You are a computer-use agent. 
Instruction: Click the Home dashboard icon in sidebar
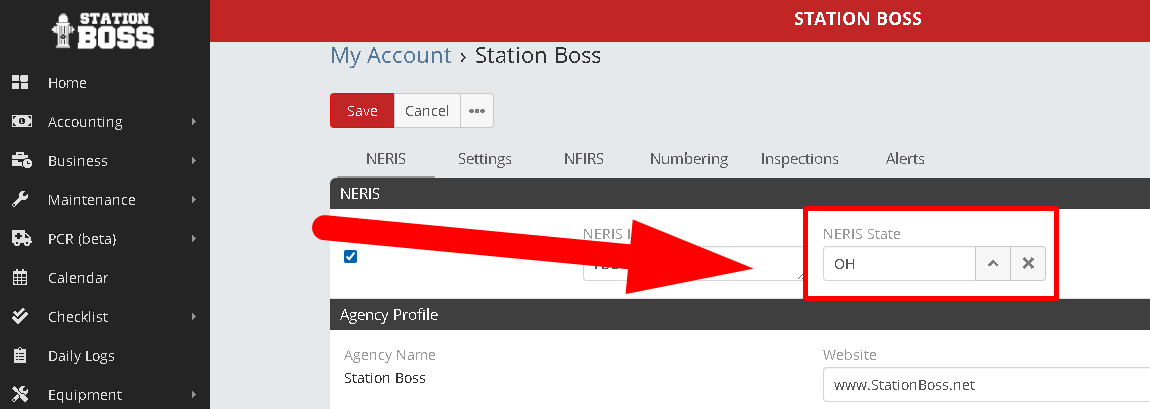pyautogui.click(x=20, y=83)
